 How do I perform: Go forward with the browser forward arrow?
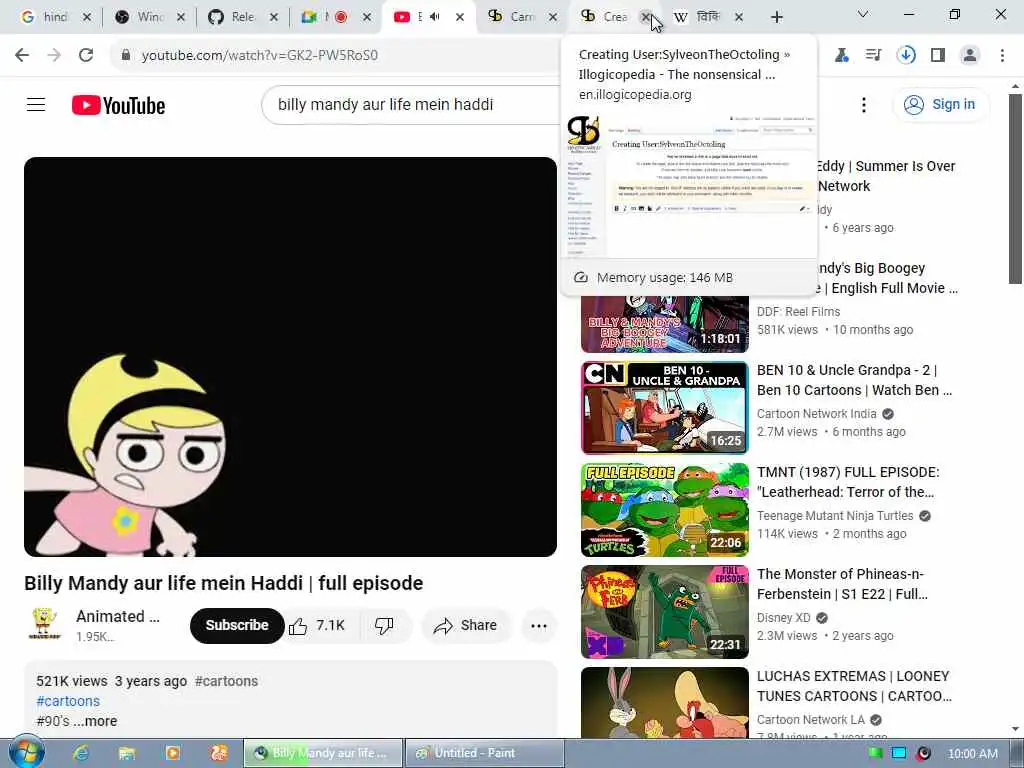[54, 56]
